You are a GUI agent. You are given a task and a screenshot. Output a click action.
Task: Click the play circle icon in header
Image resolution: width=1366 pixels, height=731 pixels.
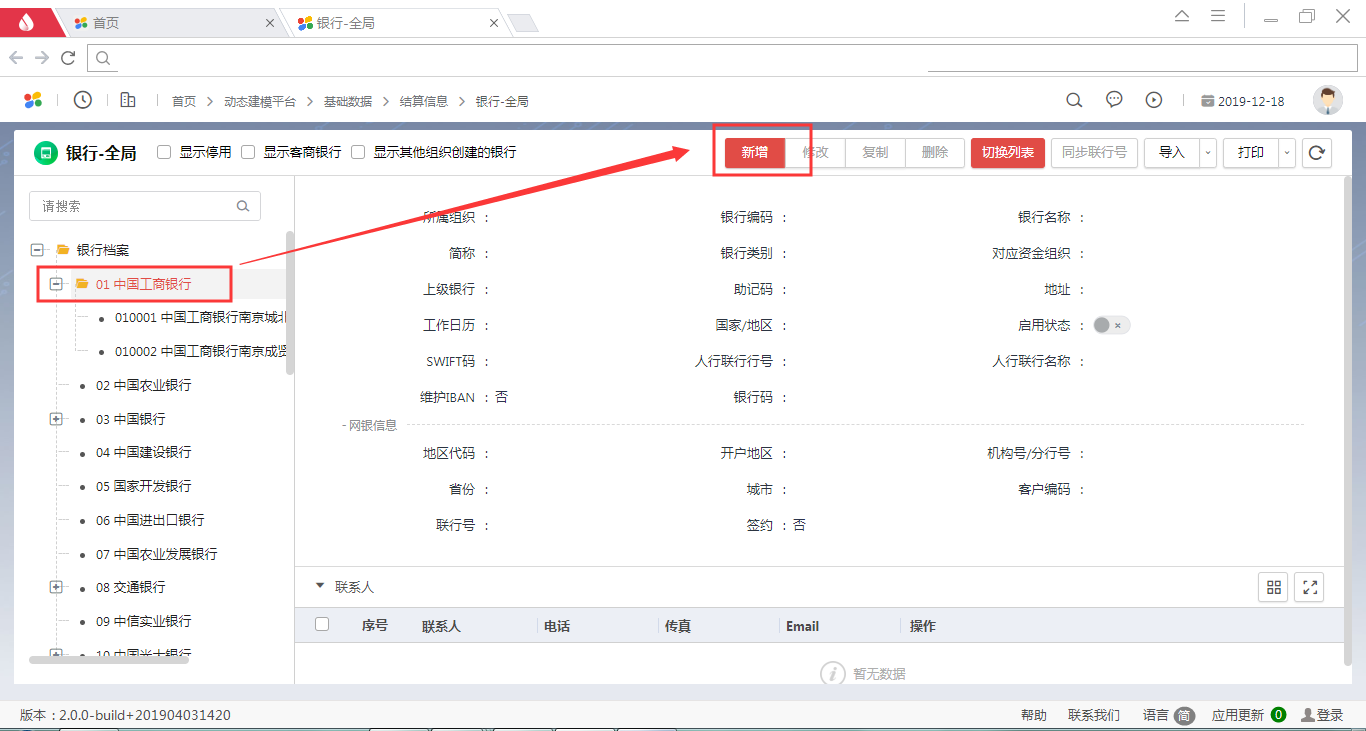coord(1154,100)
